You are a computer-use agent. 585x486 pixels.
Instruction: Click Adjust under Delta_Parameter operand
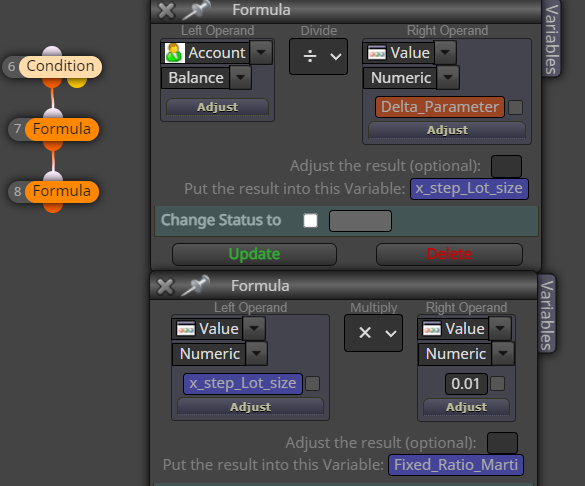pos(447,130)
